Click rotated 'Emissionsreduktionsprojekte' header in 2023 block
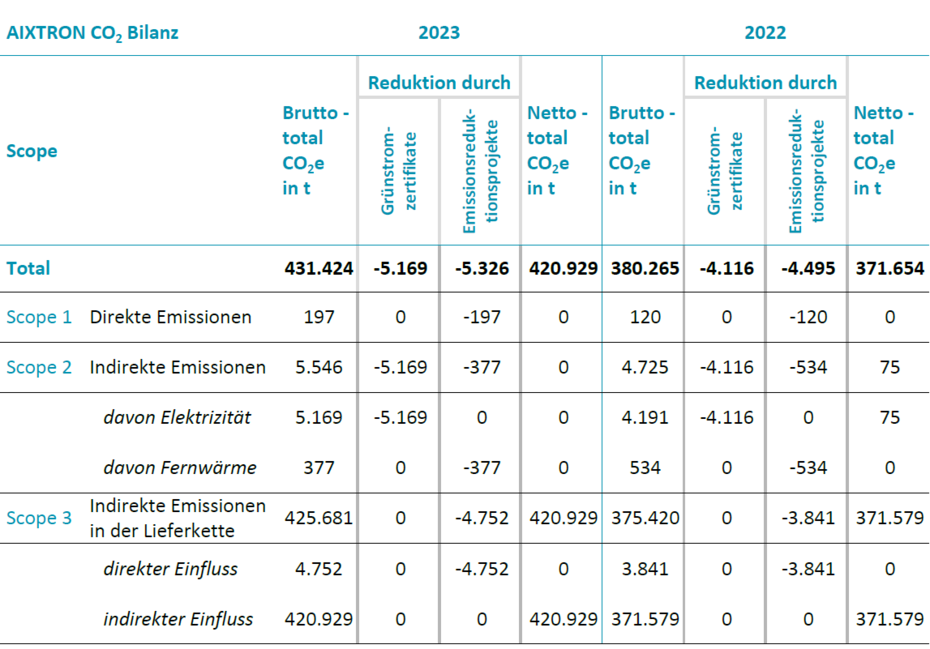The height and width of the screenshot is (649, 930). pyautogui.click(x=480, y=170)
